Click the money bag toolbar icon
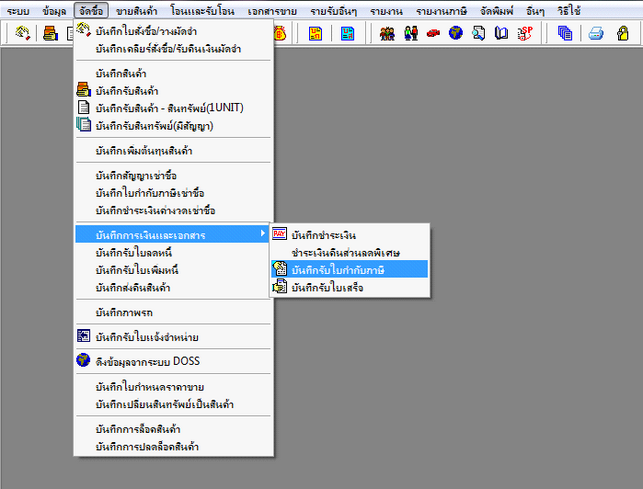643x489 pixels. coord(279,33)
